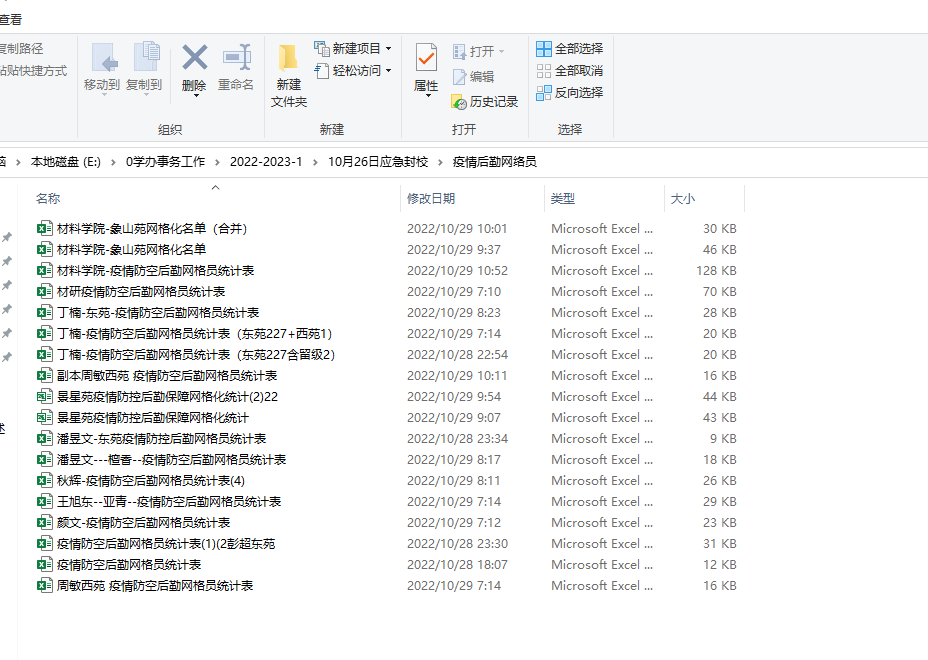Click Select none (全部取消) option
This screenshot has width=928, height=660.
569,71
